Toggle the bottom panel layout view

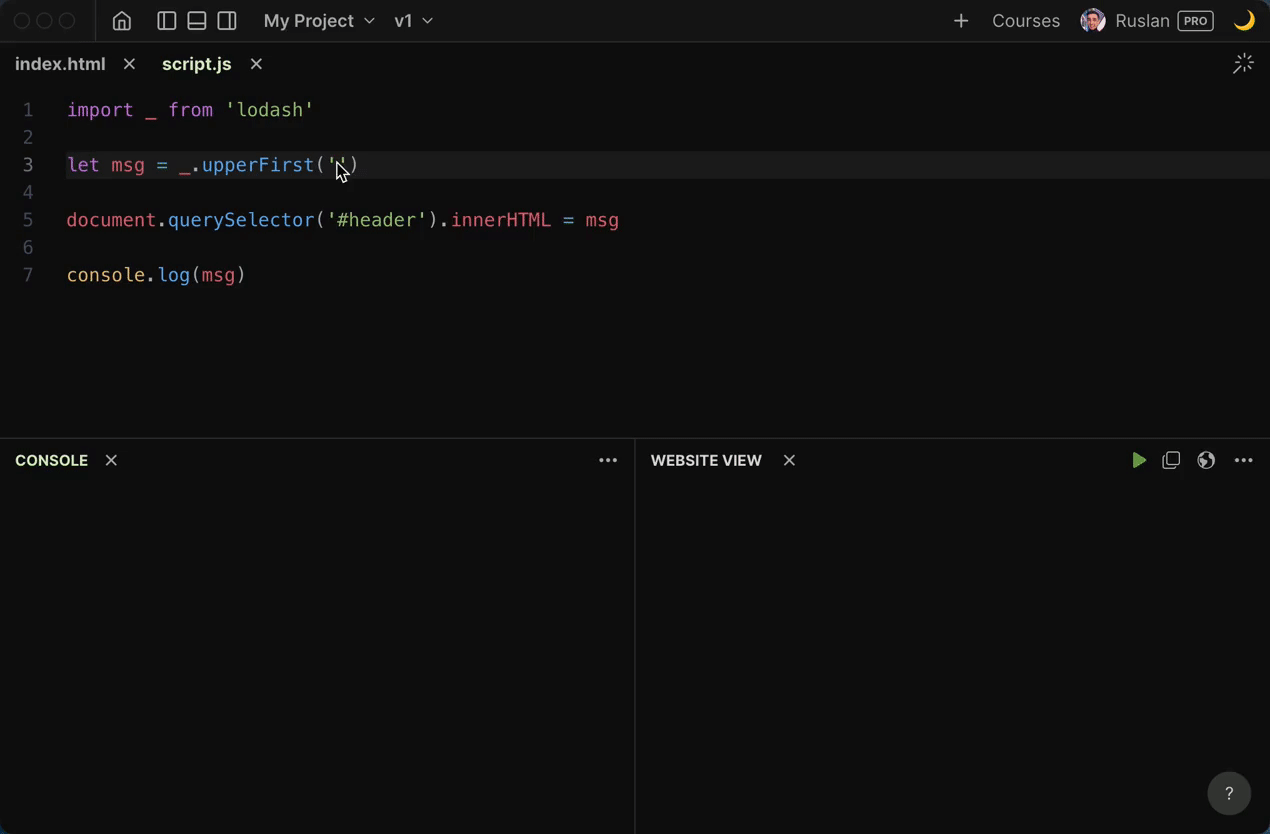click(196, 20)
